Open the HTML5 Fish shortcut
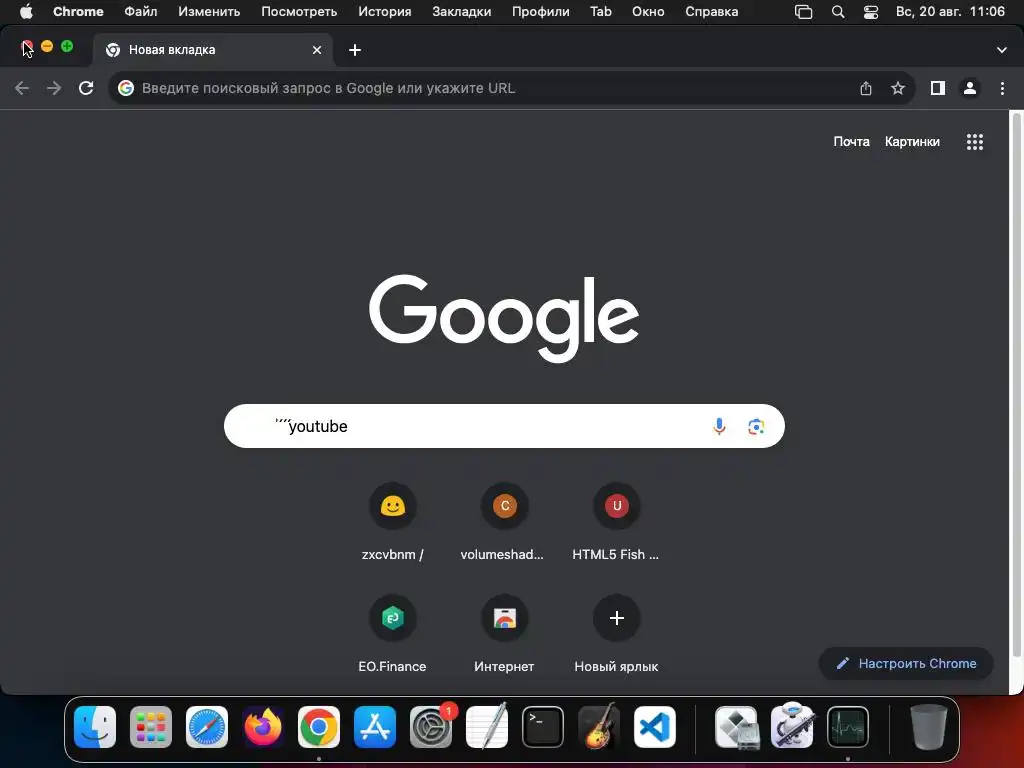This screenshot has width=1024, height=768. [x=616, y=522]
